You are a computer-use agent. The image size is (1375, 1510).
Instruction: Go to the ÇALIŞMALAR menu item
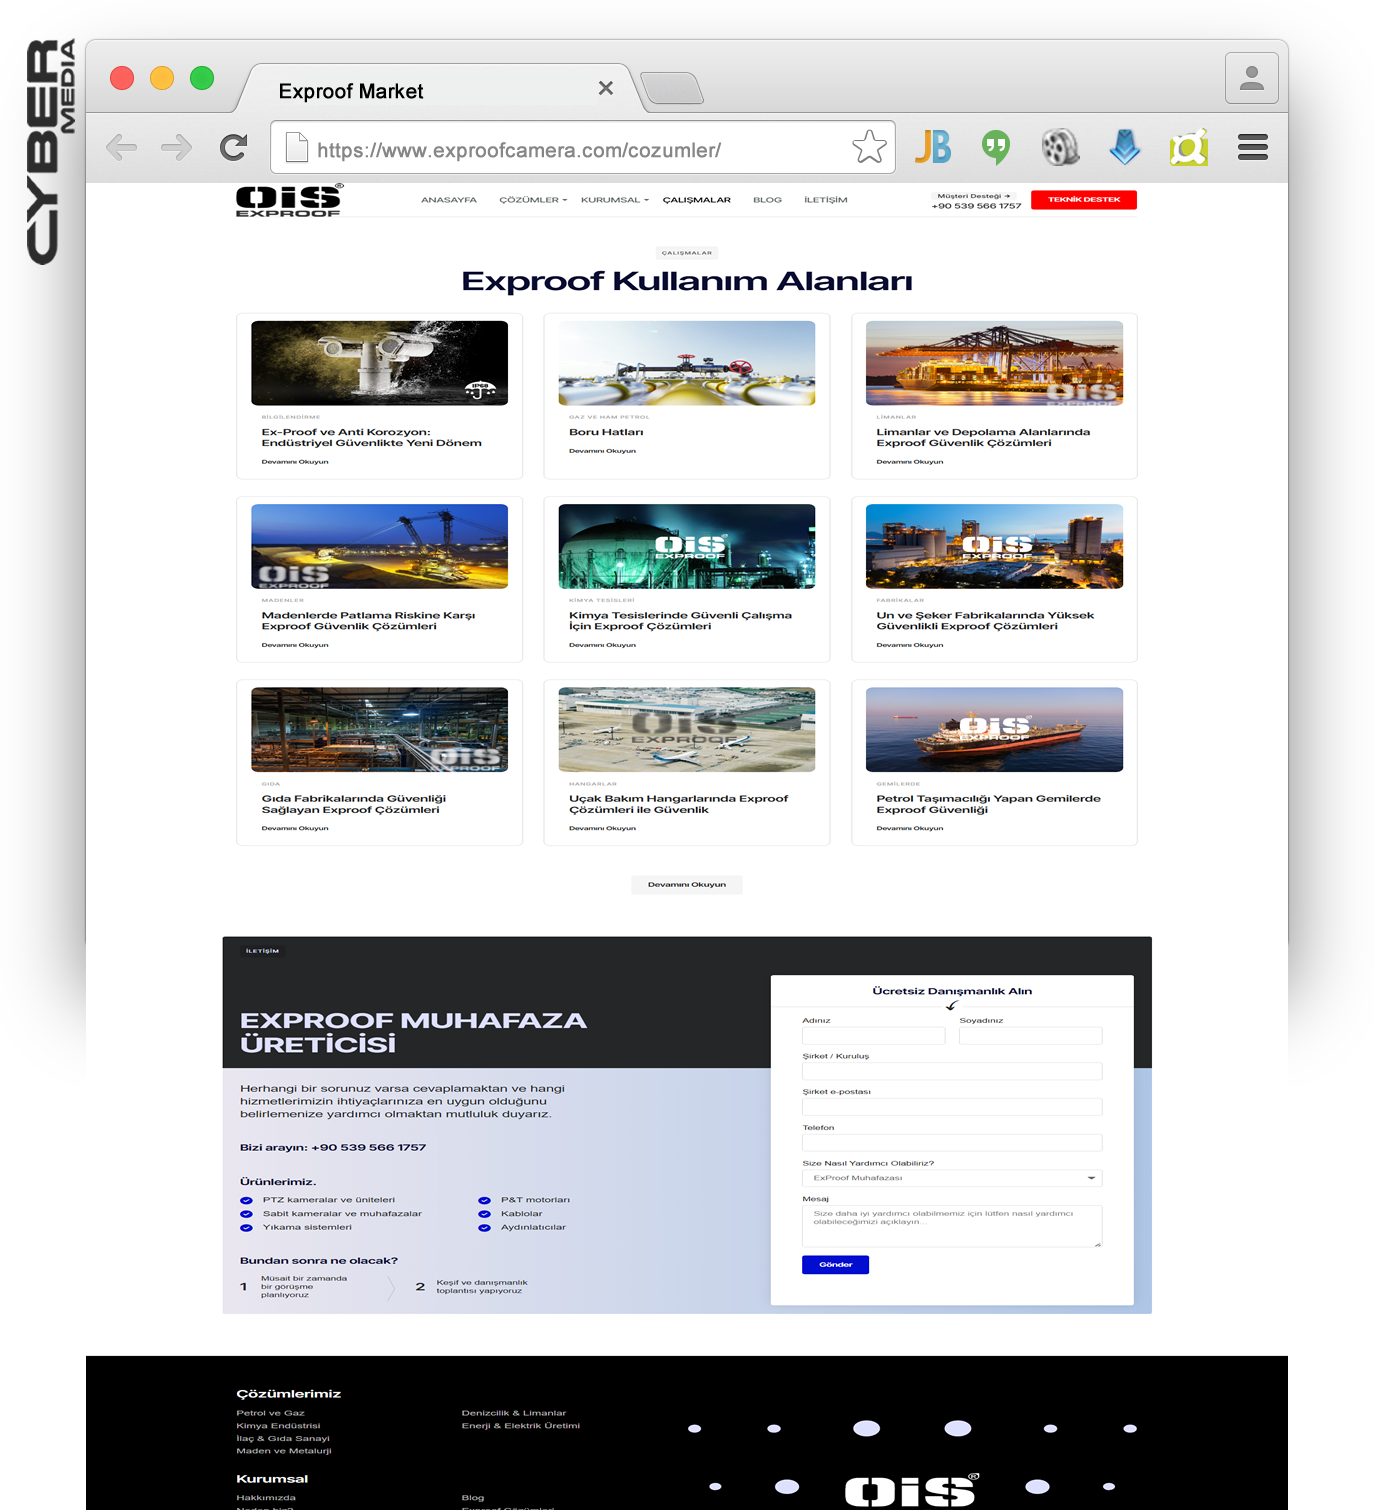696,200
